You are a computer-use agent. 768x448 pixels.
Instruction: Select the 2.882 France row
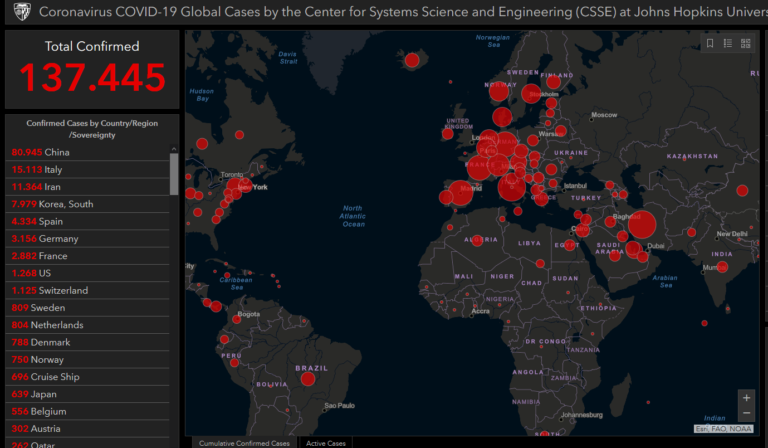87,256
